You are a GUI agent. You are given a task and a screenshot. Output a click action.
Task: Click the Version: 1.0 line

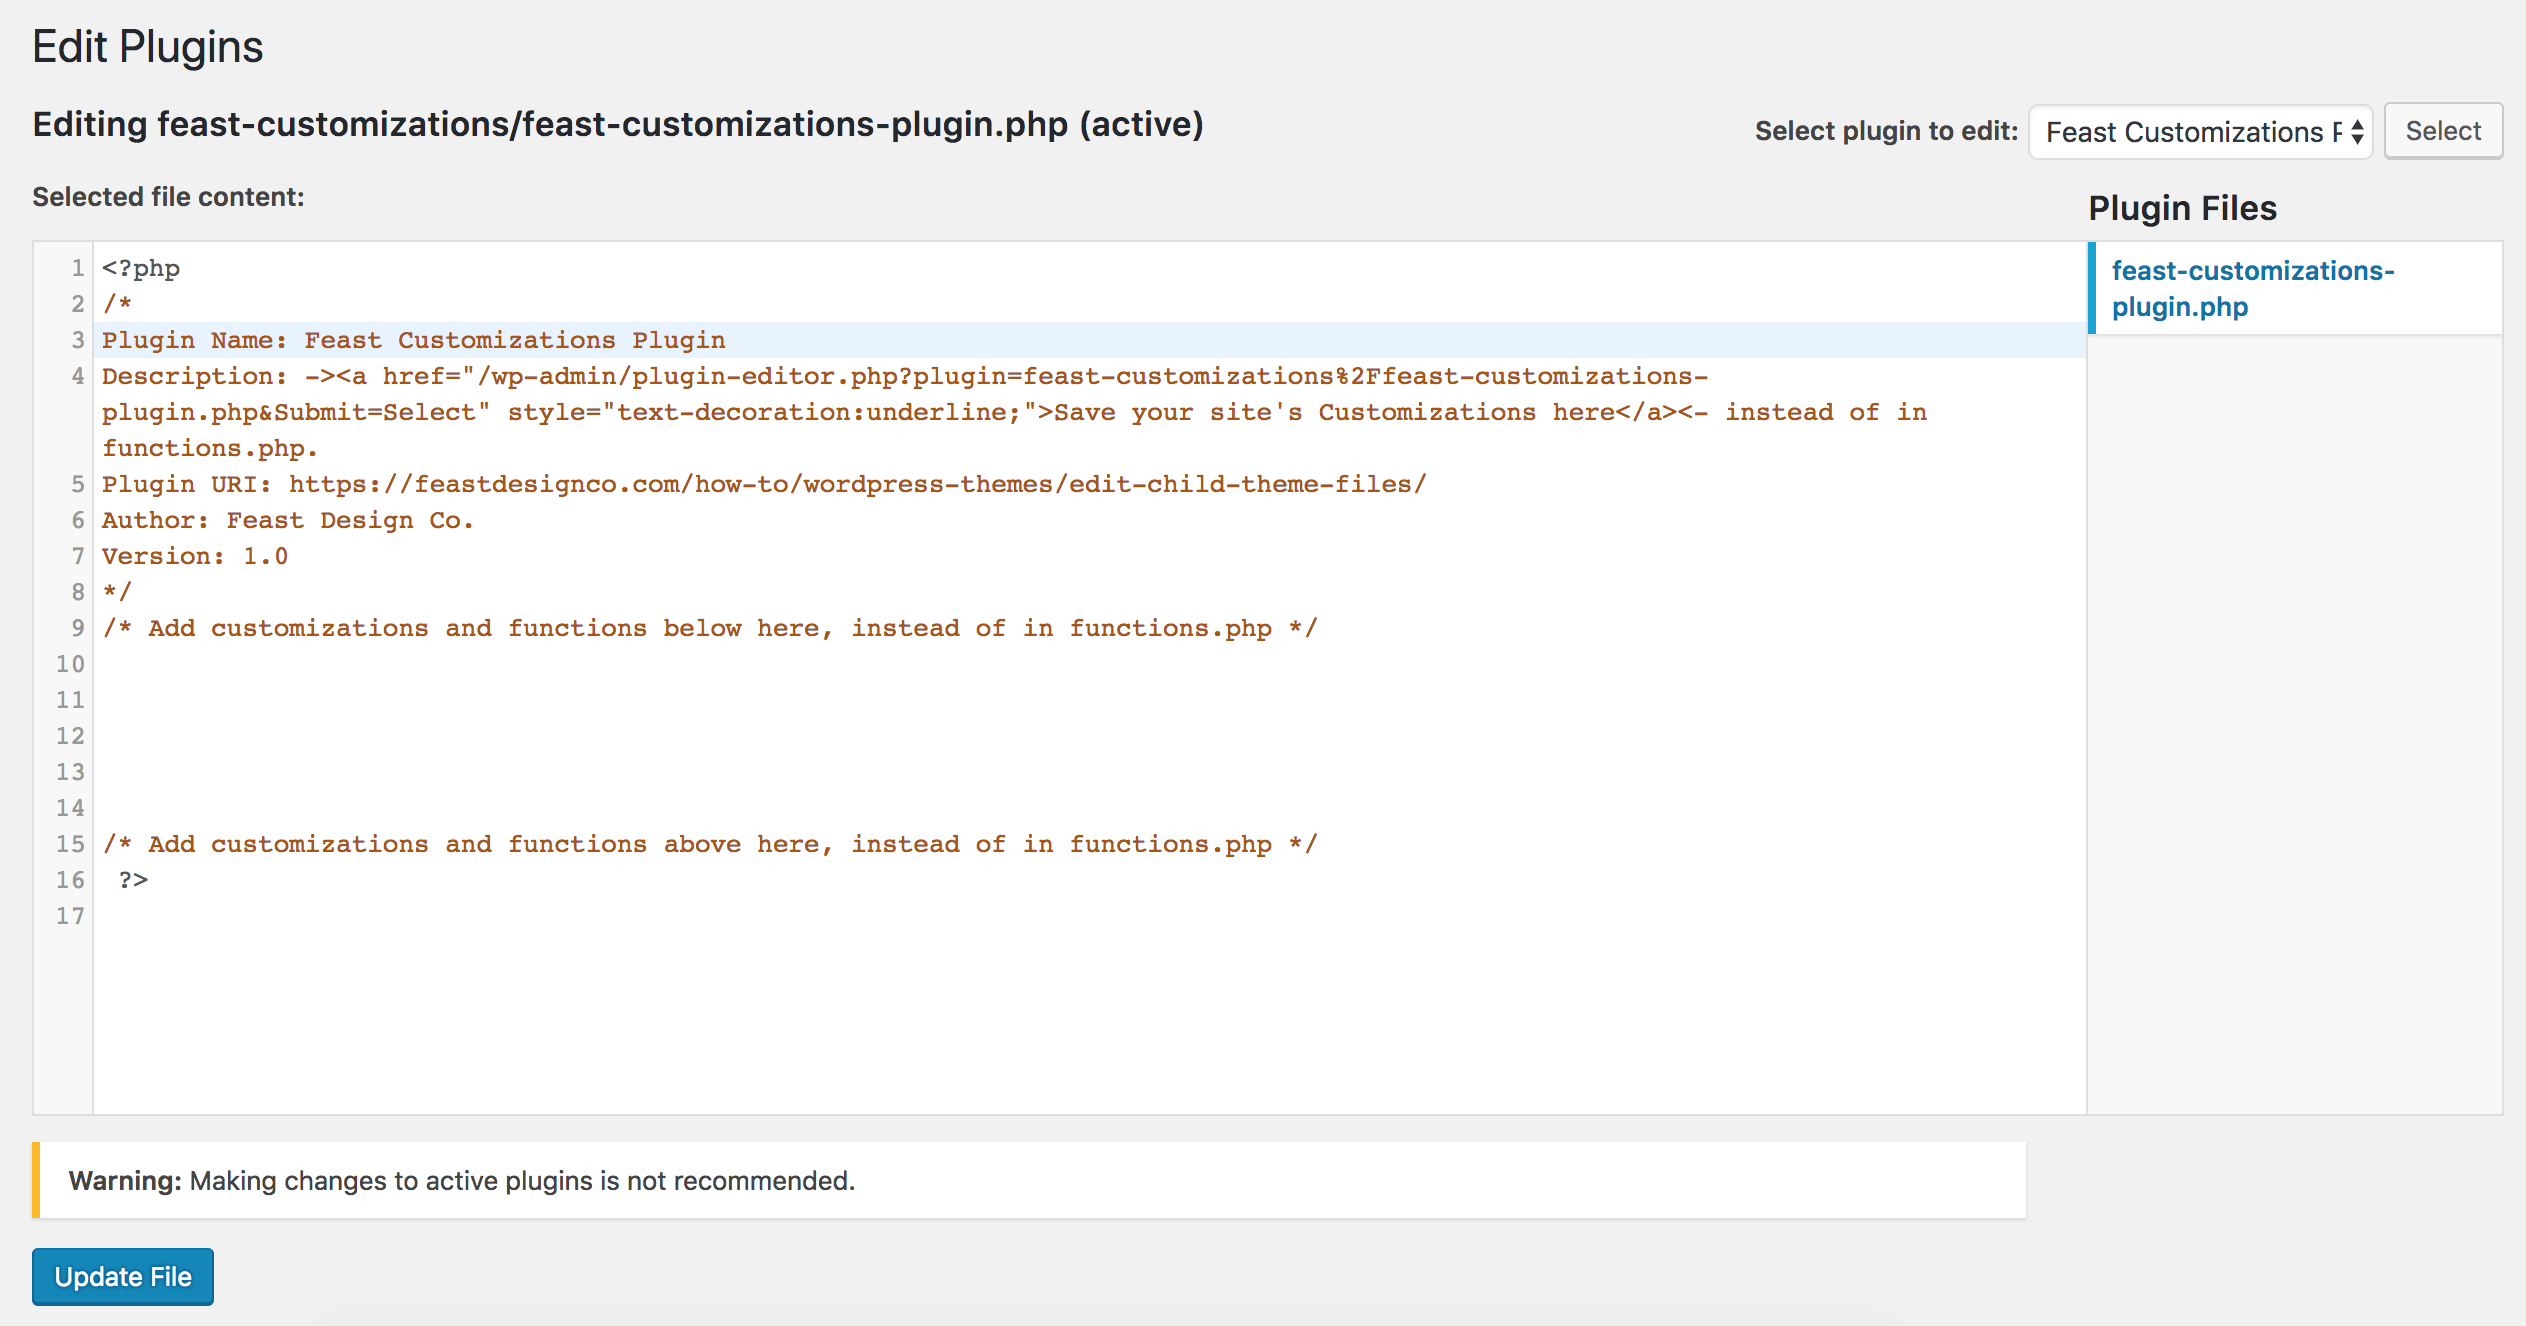click(x=195, y=556)
